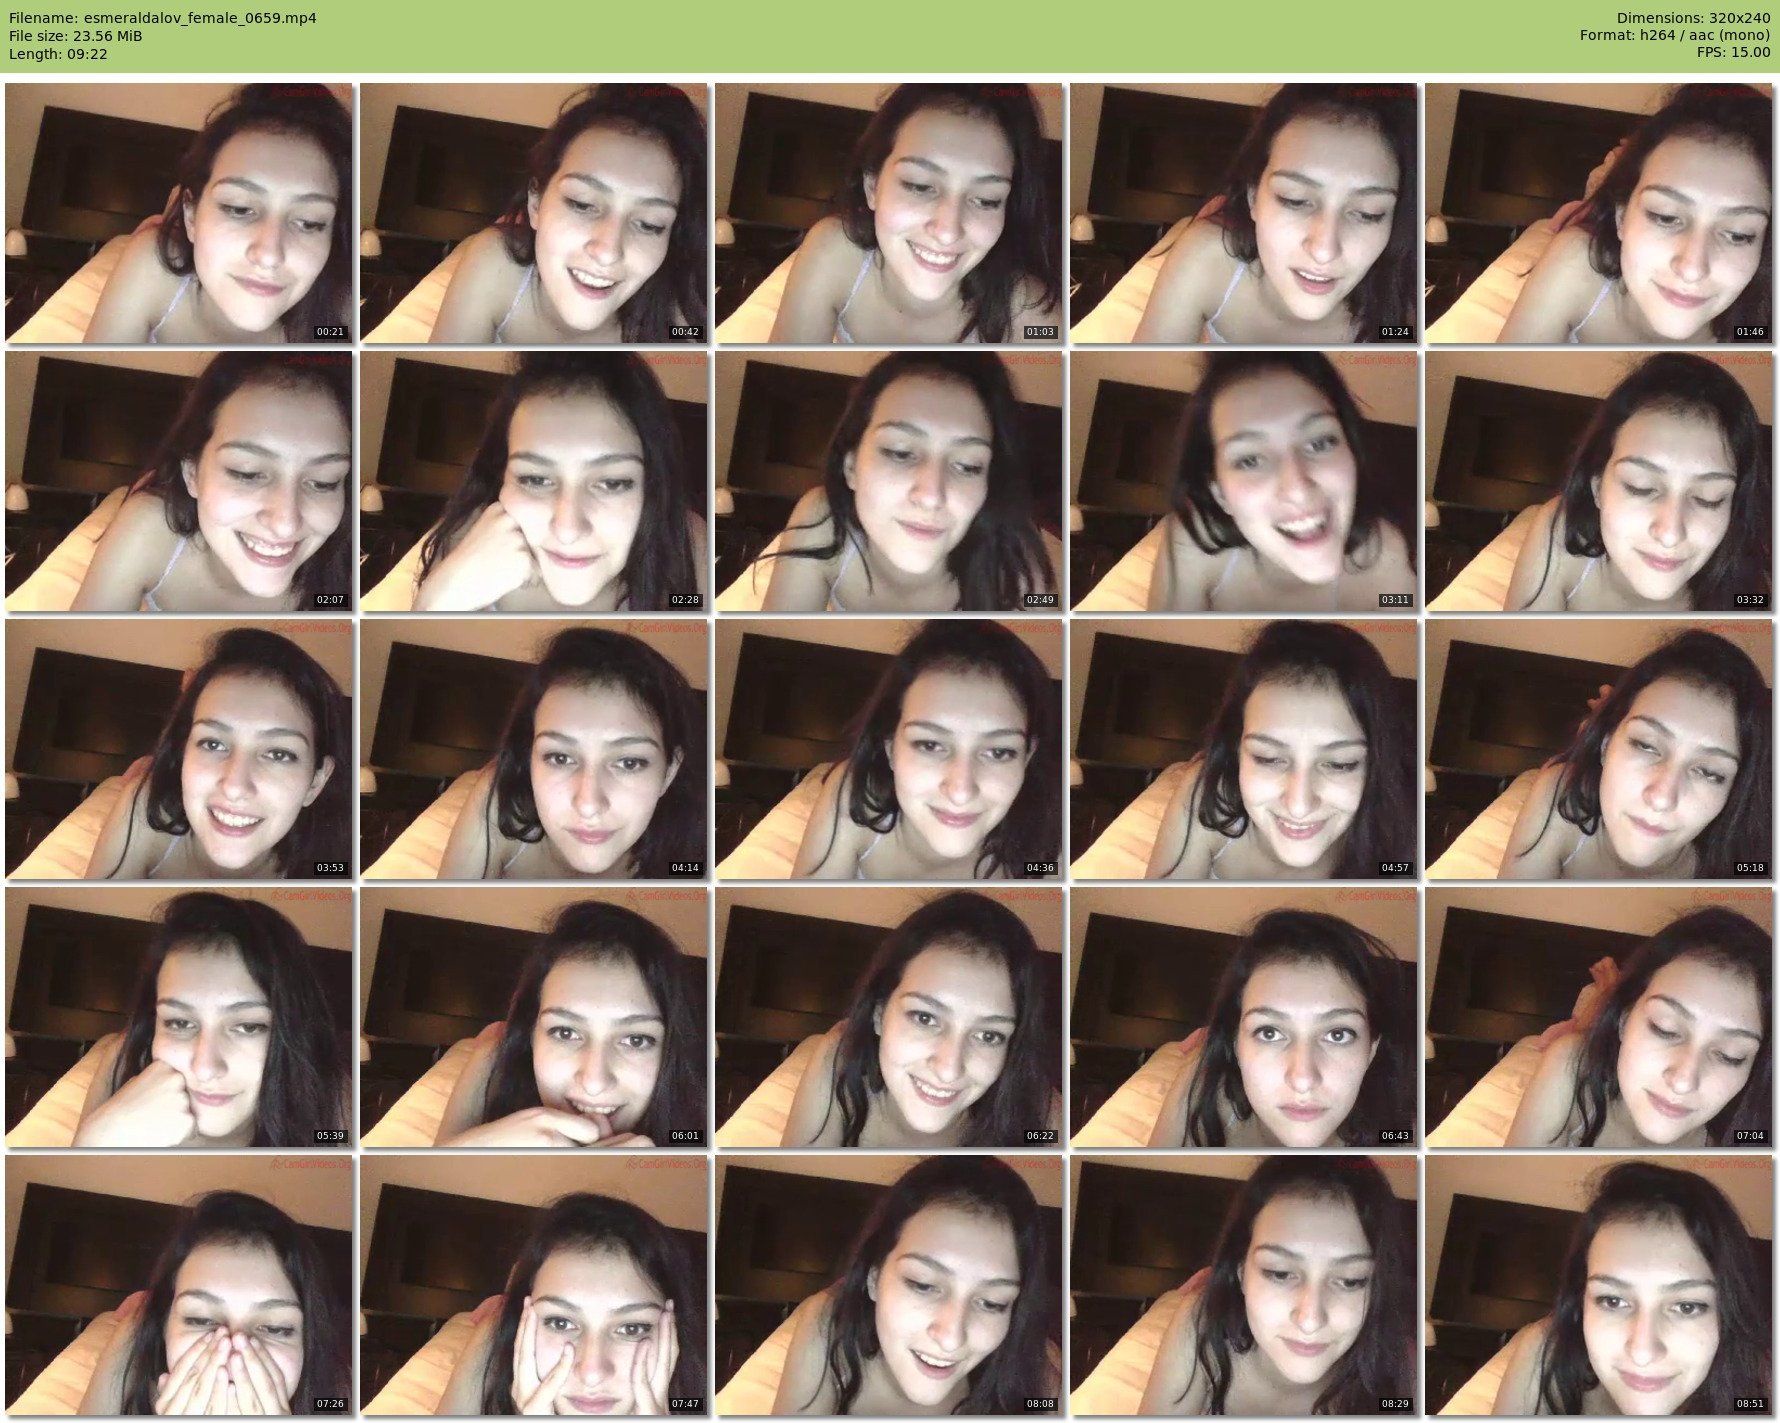Select the thumbnail at 04:14

[534, 749]
